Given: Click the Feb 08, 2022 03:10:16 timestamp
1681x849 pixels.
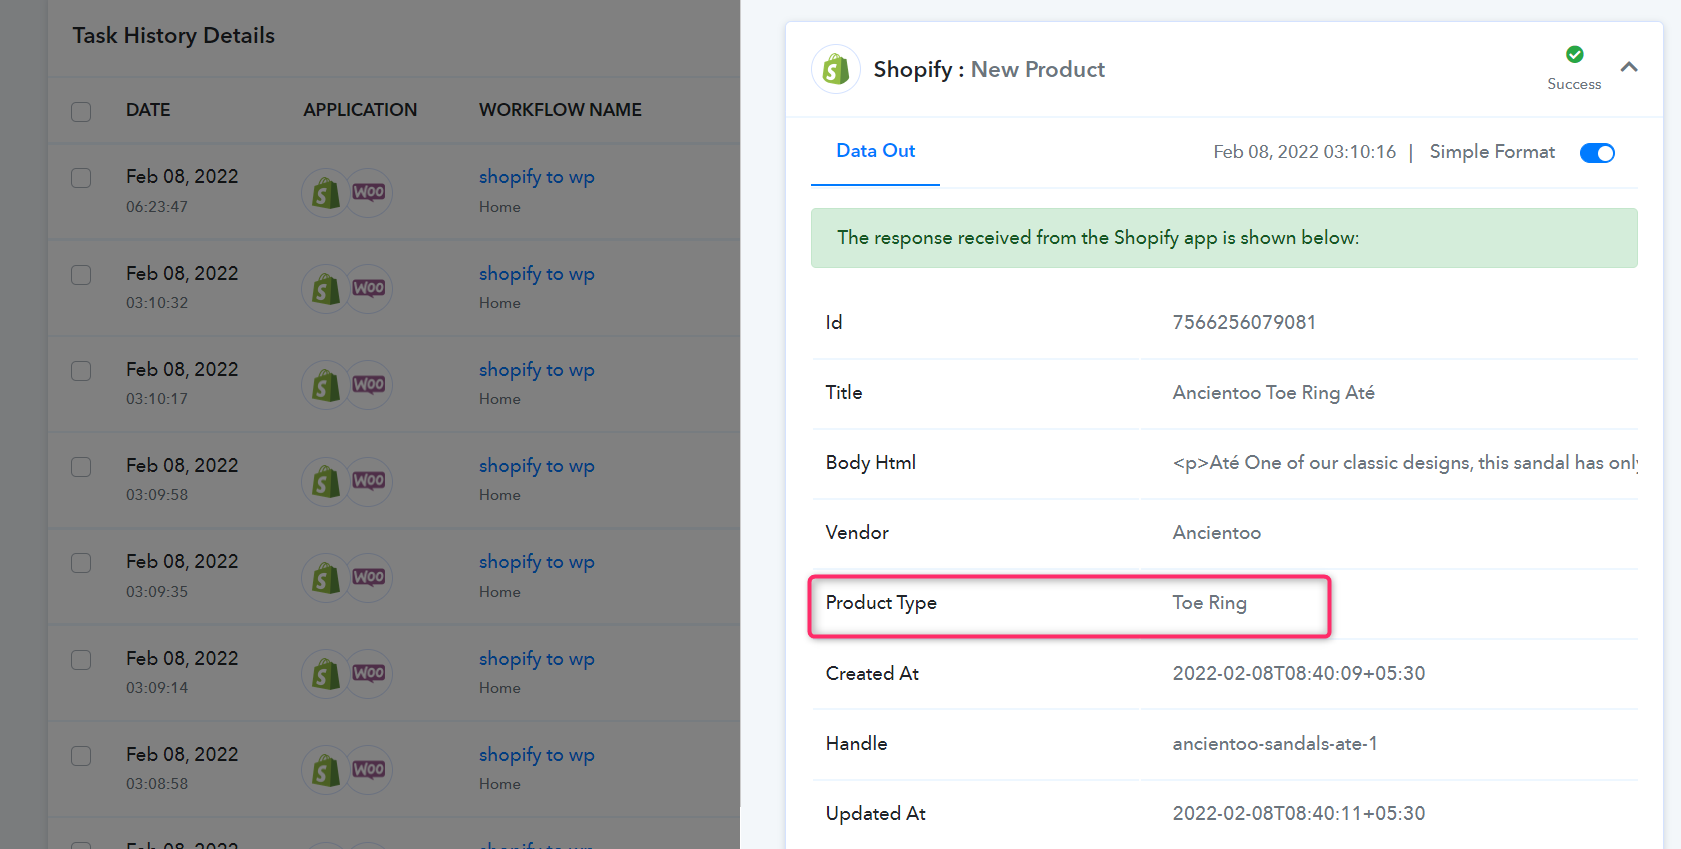Looking at the screenshot, I should tap(1304, 152).
